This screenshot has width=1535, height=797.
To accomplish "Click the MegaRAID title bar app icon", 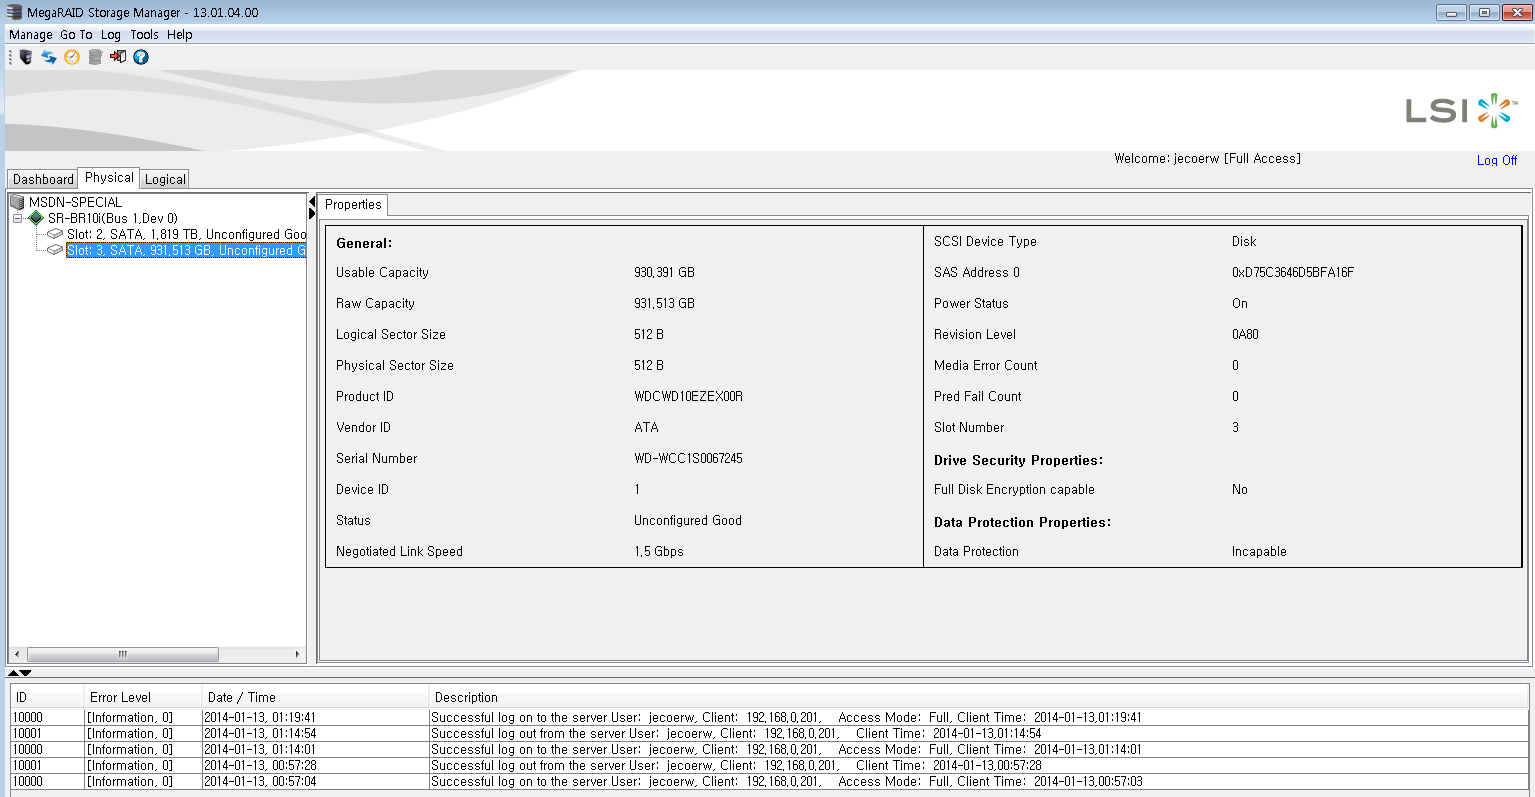I will point(13,12).
